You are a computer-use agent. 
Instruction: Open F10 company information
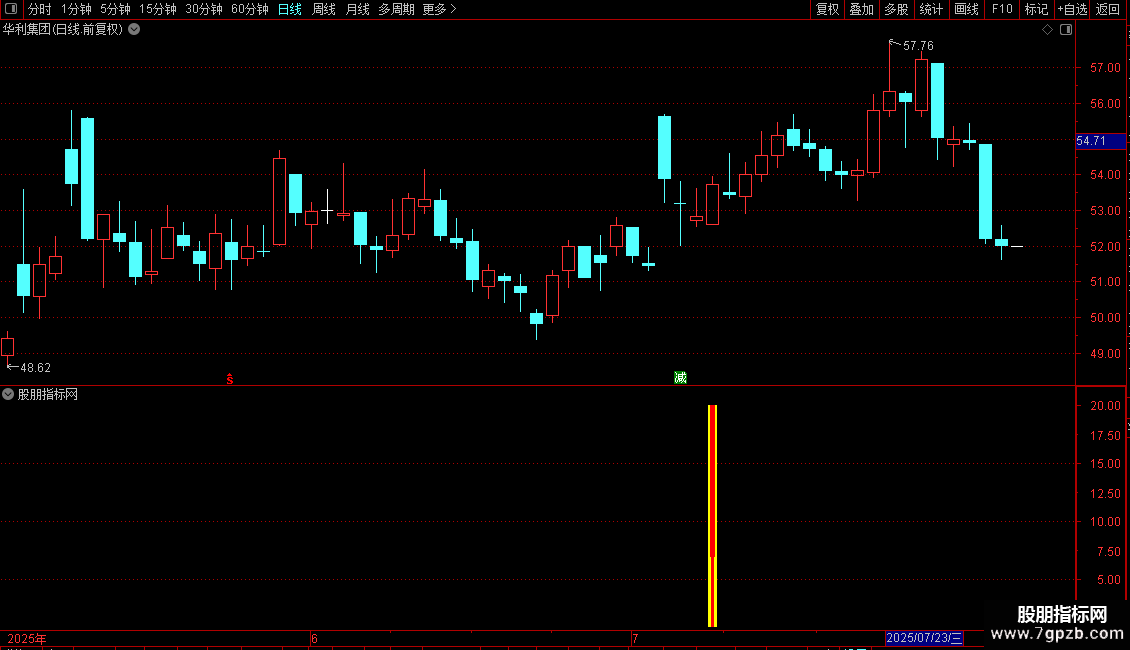pyautogui.click(x=1002, y=9)
